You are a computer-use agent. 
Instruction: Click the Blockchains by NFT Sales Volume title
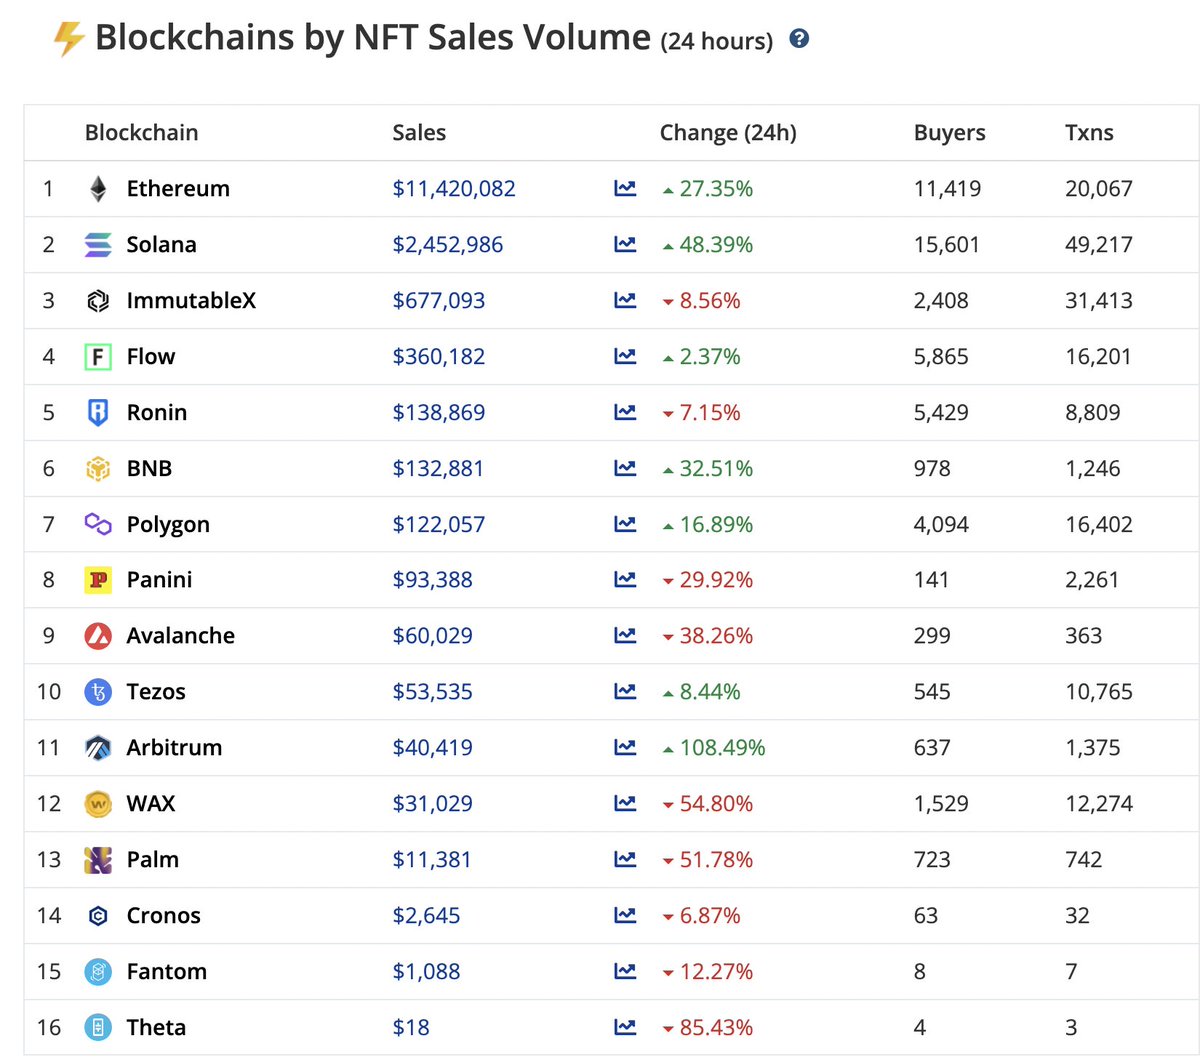(373, 38)
